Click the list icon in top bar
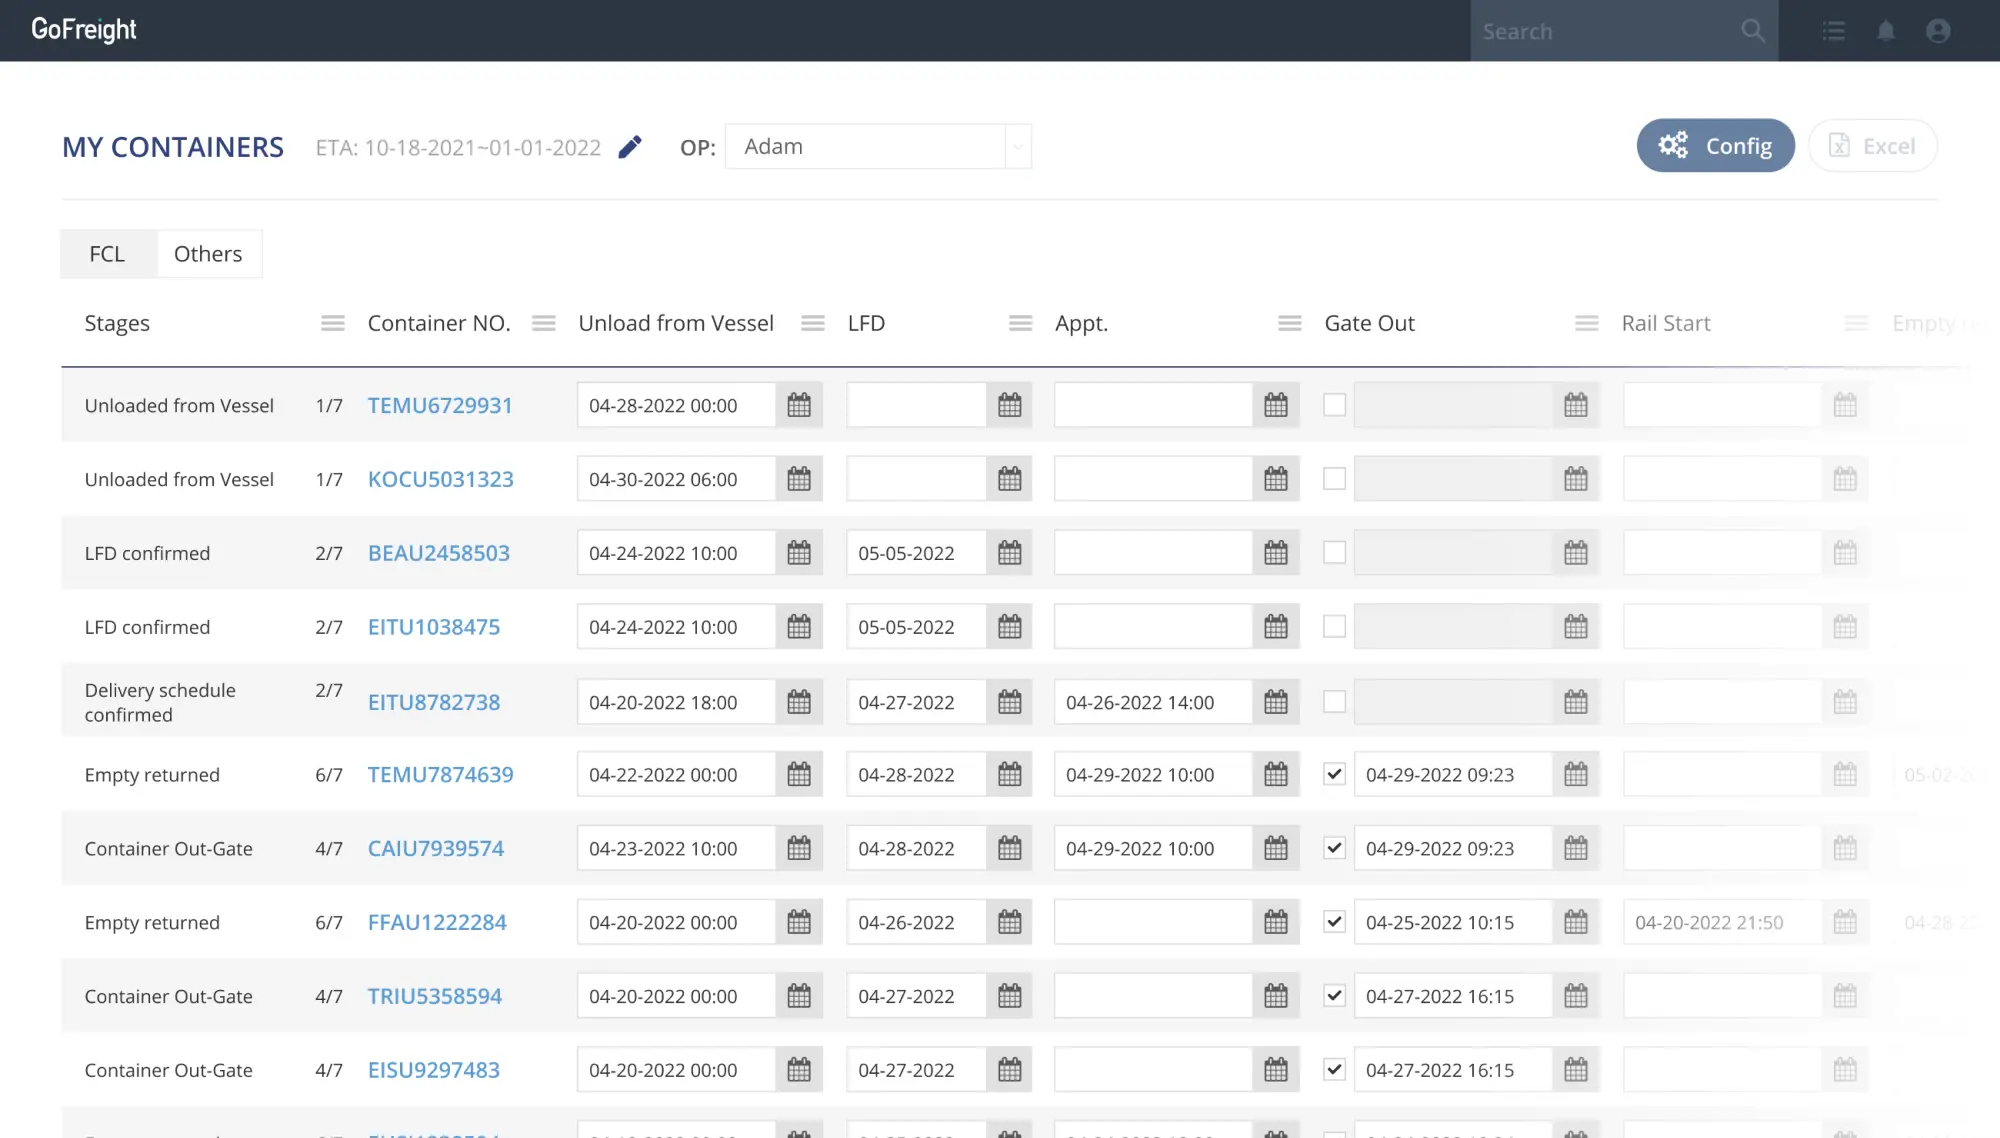The width and height of the screenshot is (2000, 1138). [1833, 31]
